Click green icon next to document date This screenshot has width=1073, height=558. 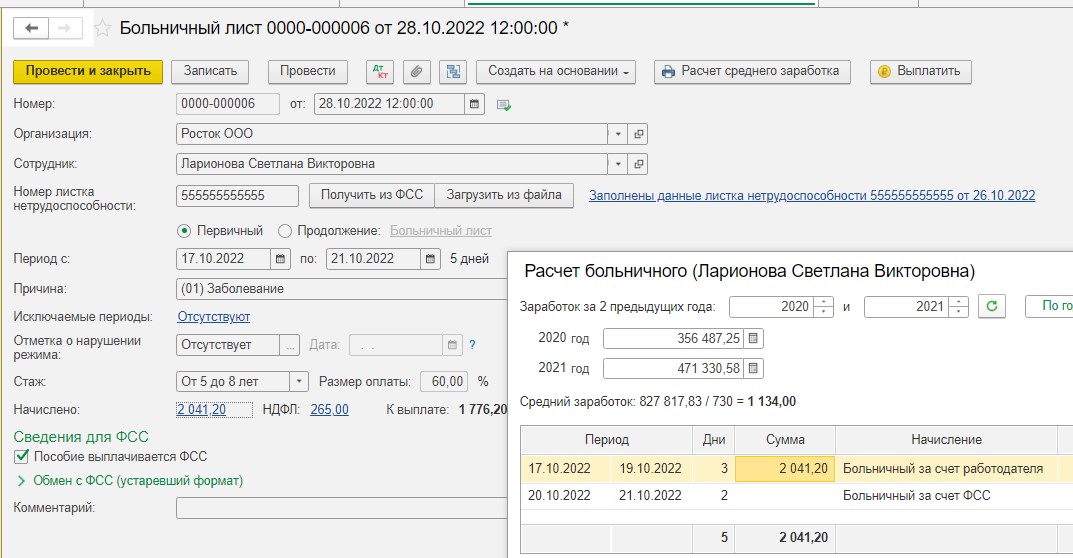(x=504, y=105)
